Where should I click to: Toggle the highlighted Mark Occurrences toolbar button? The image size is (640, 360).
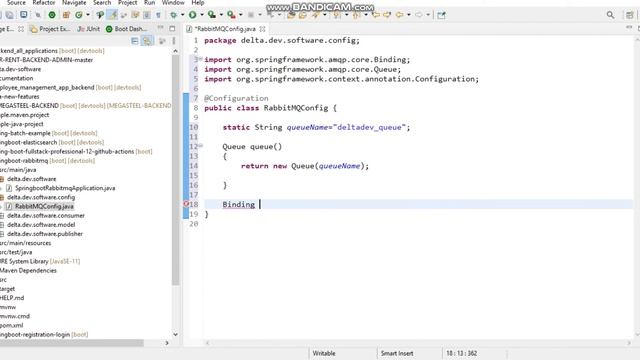pos(112,15)
